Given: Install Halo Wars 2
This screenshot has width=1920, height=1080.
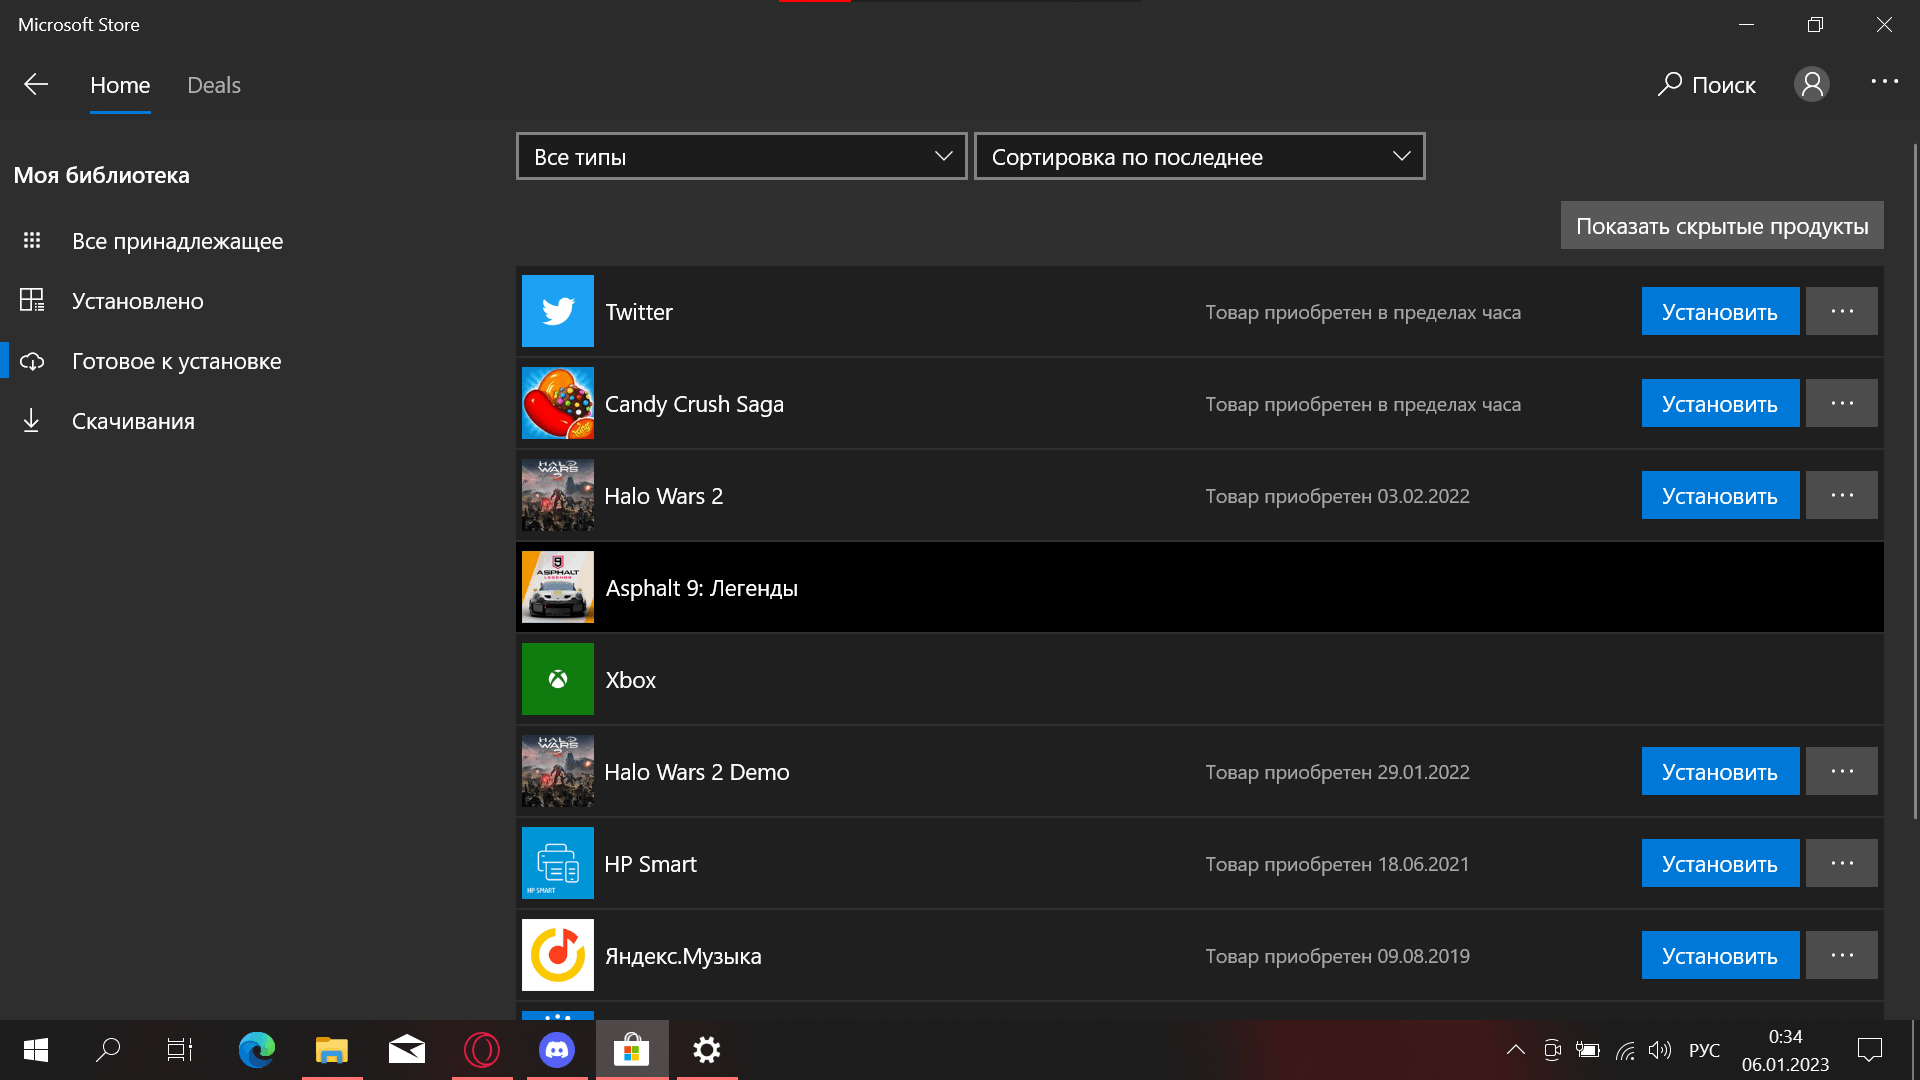Looking at the screenshot, I should [x=1720, y=495].
